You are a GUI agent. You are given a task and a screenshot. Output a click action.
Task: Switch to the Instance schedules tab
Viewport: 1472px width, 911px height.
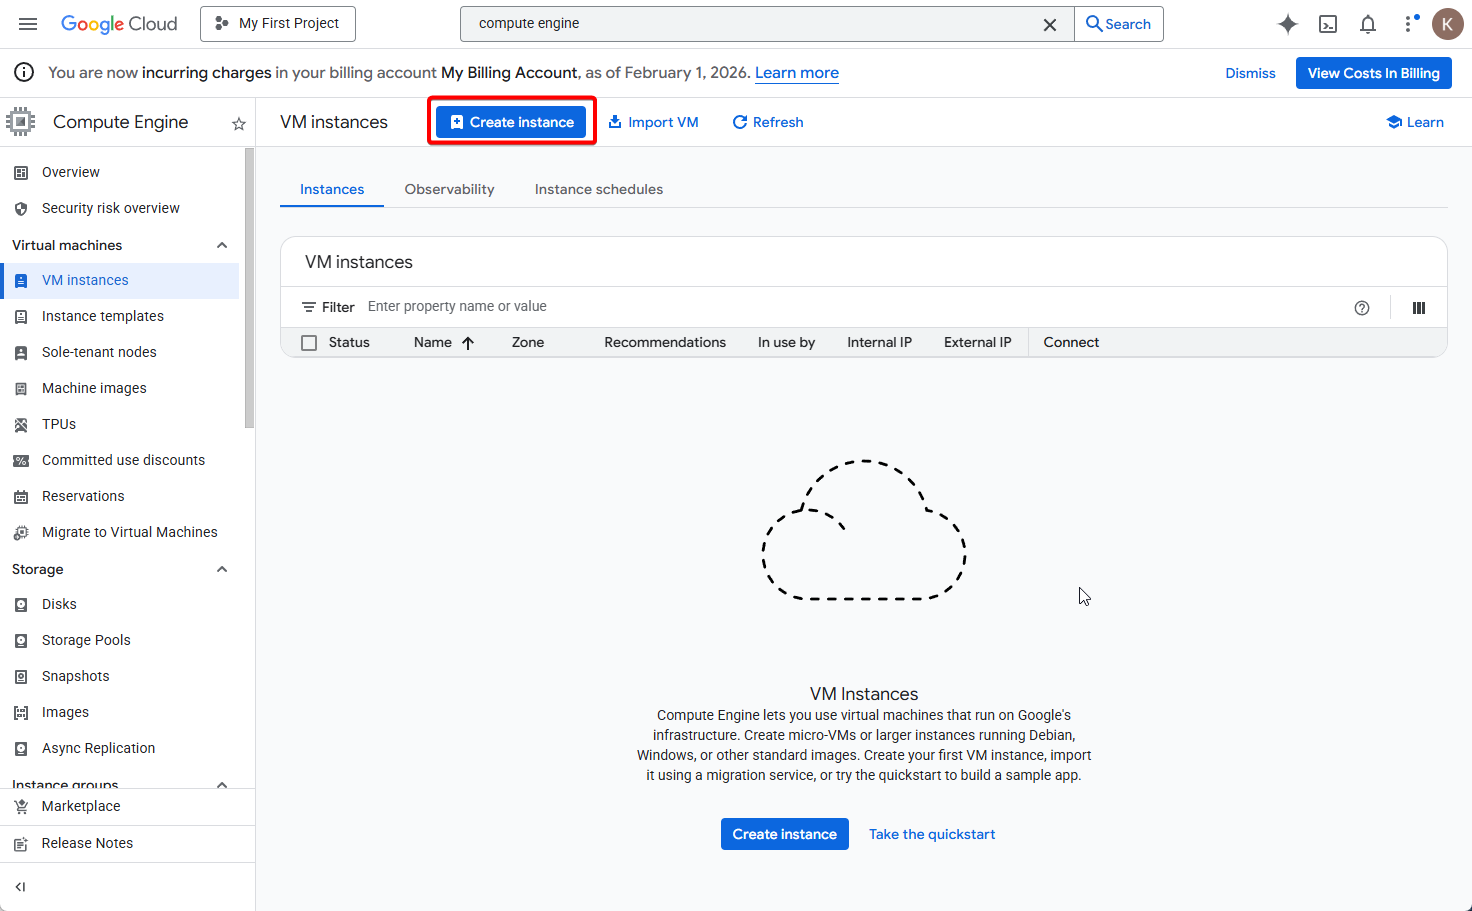point(599,189)
